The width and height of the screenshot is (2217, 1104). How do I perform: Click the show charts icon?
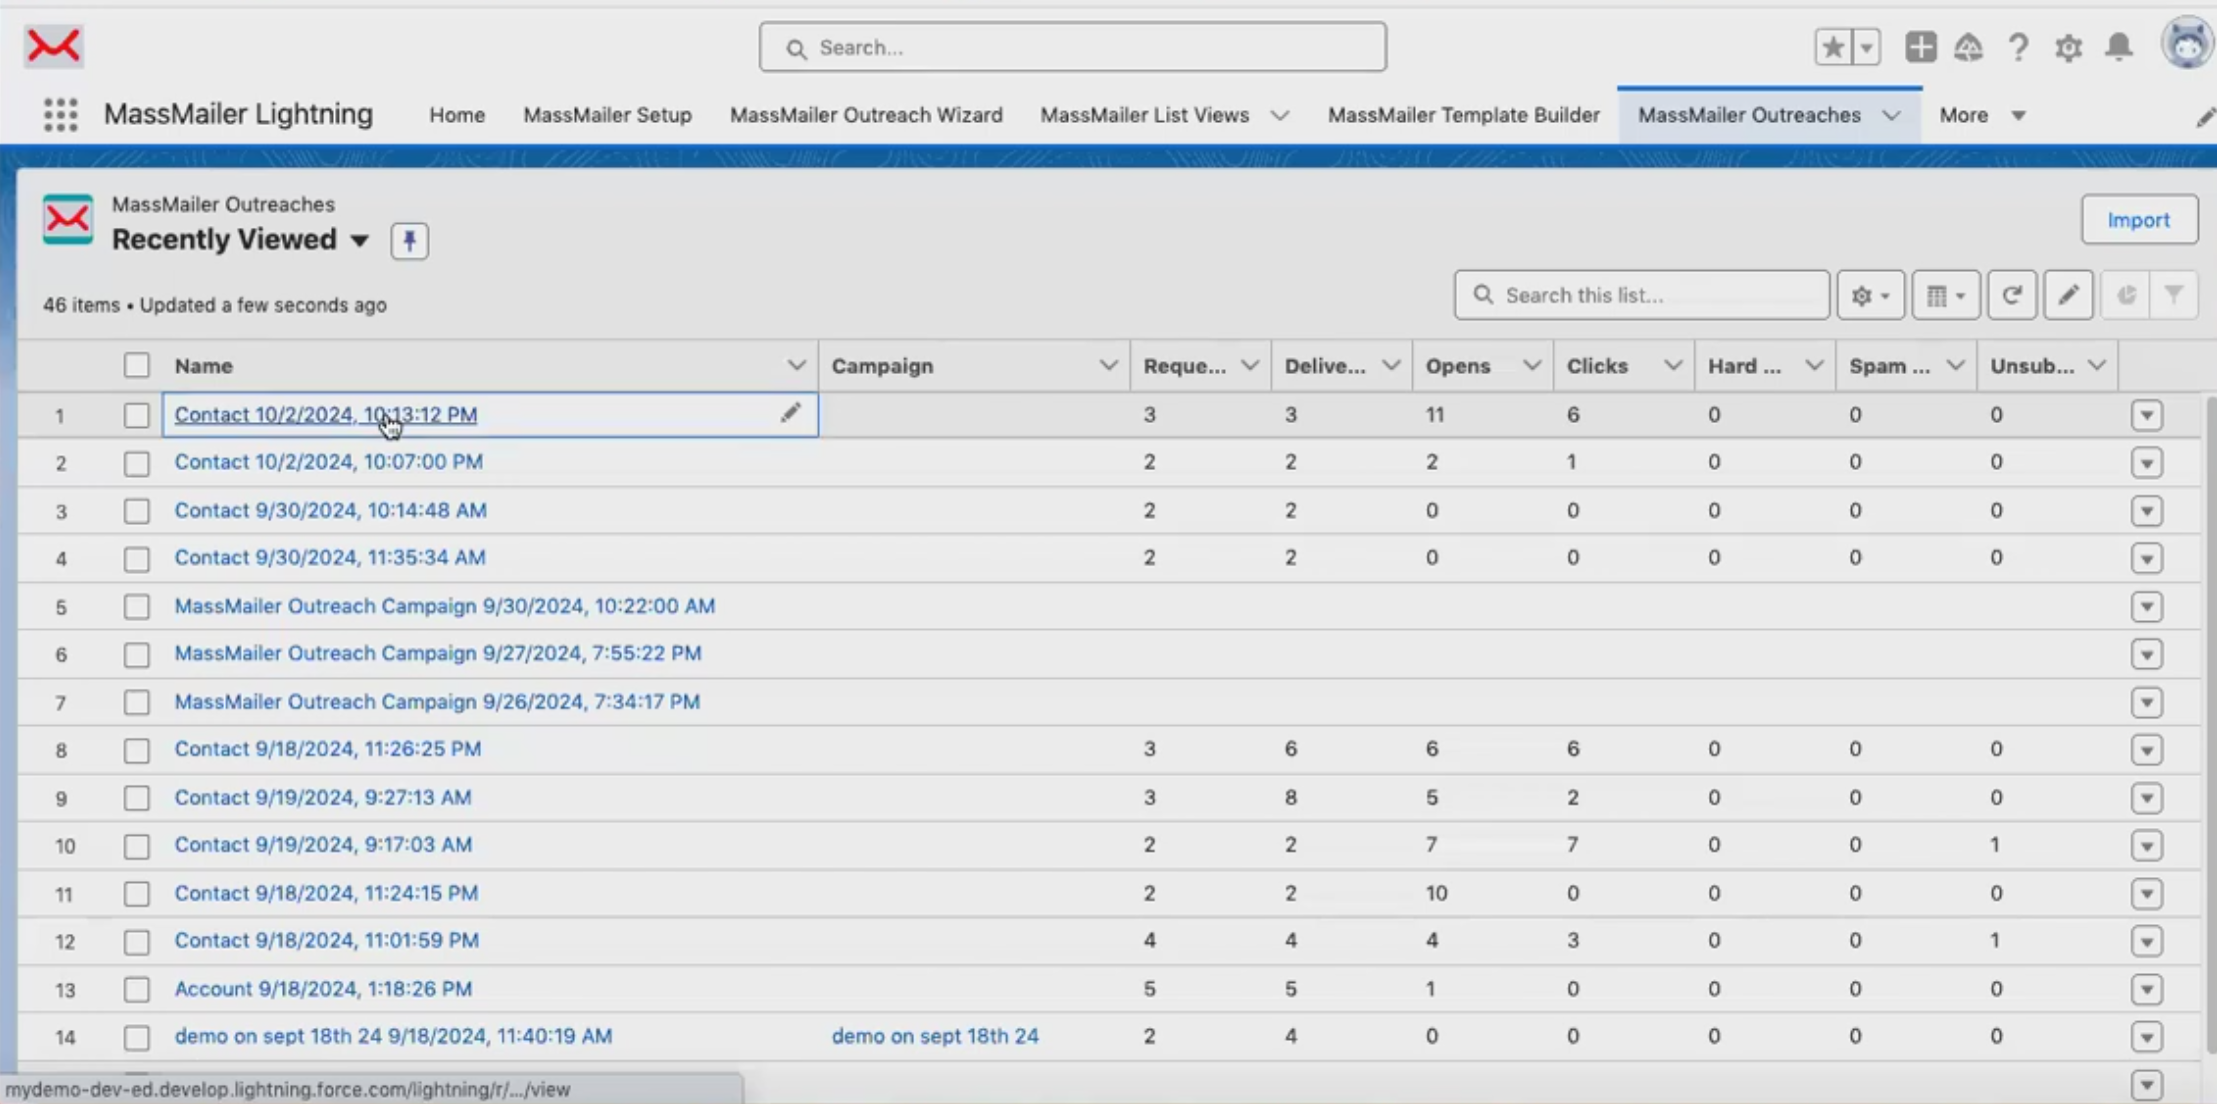pos(2126,295)
